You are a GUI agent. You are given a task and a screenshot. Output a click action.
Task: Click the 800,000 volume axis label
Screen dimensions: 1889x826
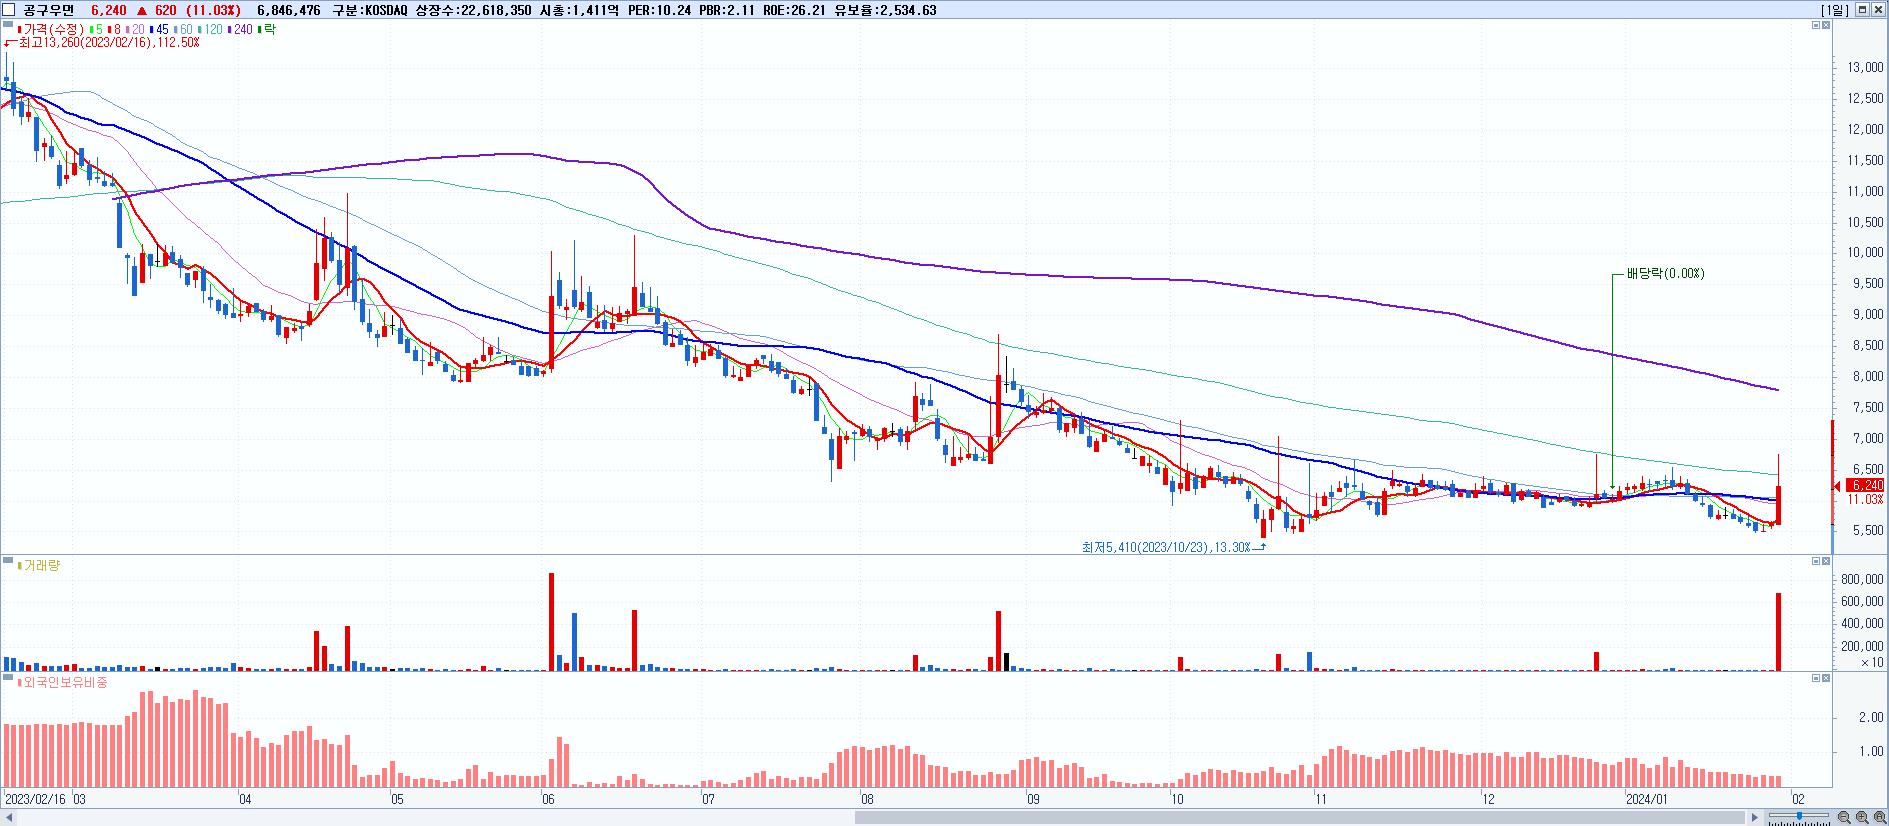click(x=1862, y=579)
